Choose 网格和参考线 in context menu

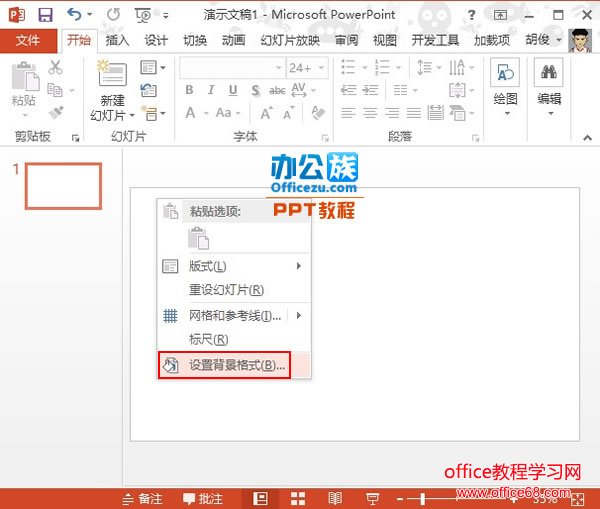(234, 316)
